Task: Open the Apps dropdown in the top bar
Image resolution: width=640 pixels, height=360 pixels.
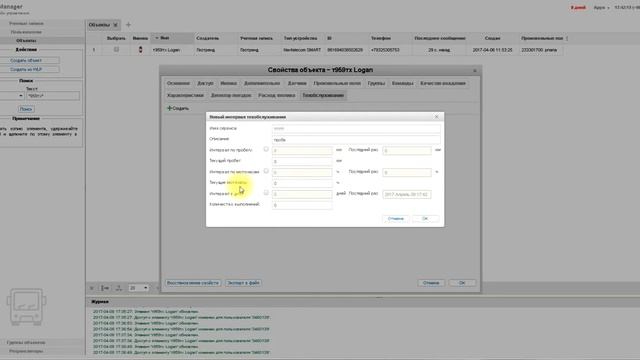Action: (x=601, y=8)
